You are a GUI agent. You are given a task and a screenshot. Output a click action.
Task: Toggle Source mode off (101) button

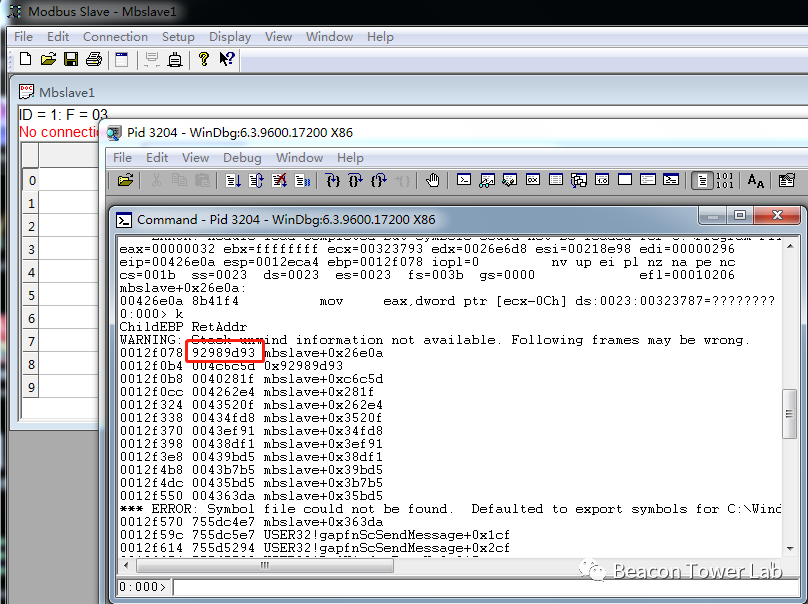(726, 180)
